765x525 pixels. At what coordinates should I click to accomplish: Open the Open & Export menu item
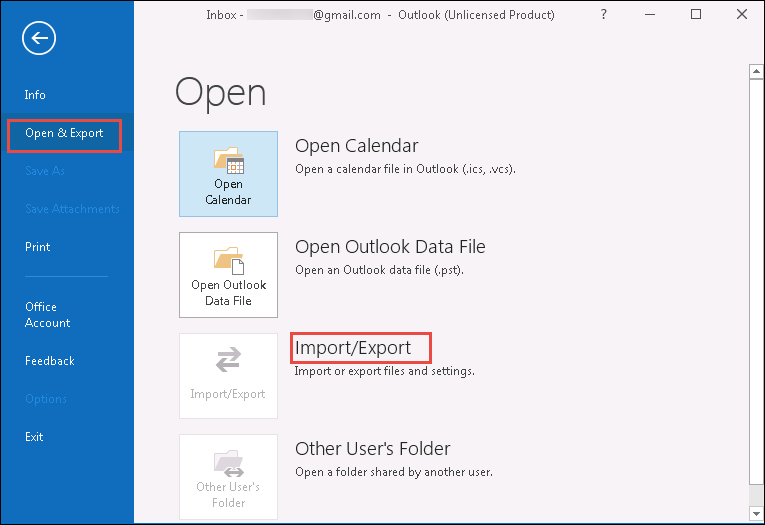tap(64, 134)
